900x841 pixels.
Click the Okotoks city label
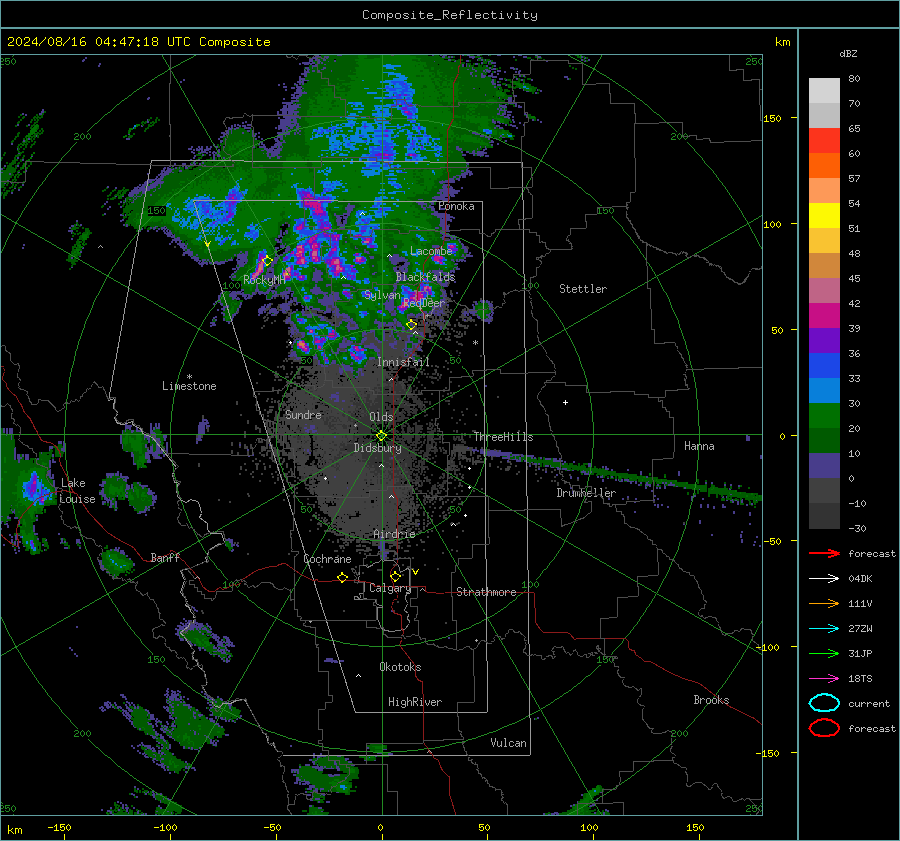click(400, 667)
